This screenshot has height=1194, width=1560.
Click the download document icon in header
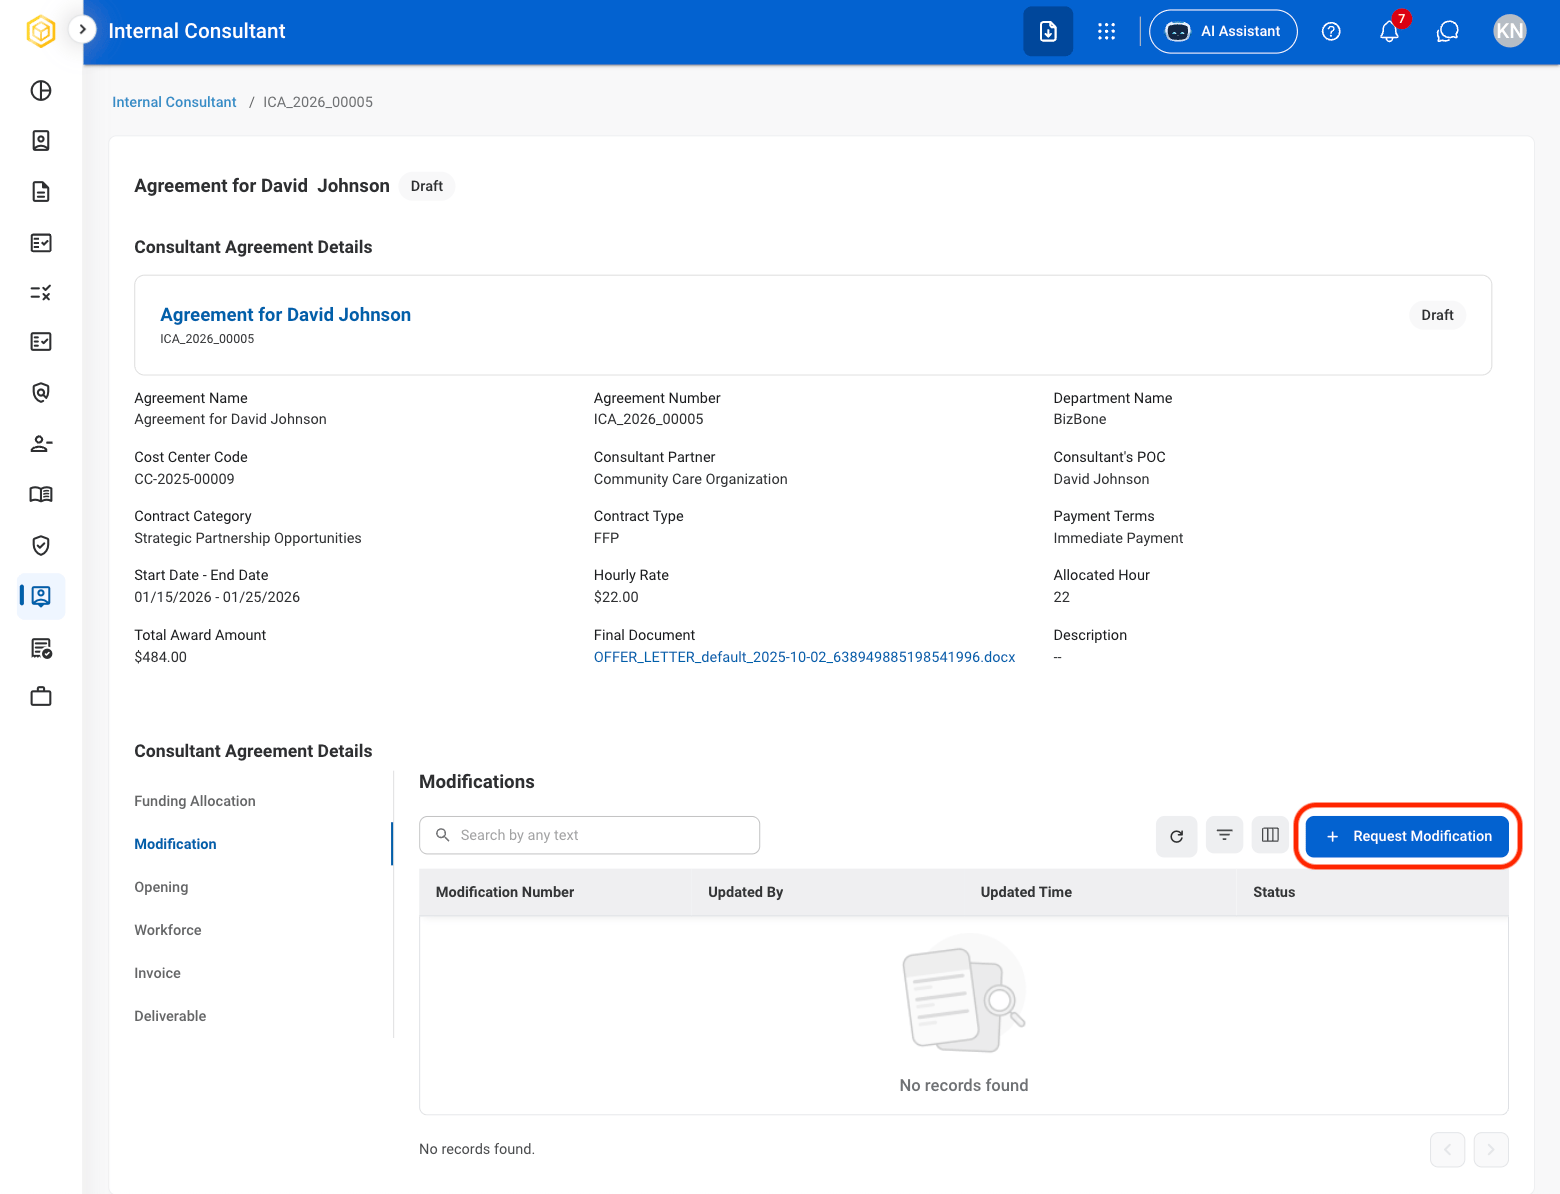tap(1048, 32)
